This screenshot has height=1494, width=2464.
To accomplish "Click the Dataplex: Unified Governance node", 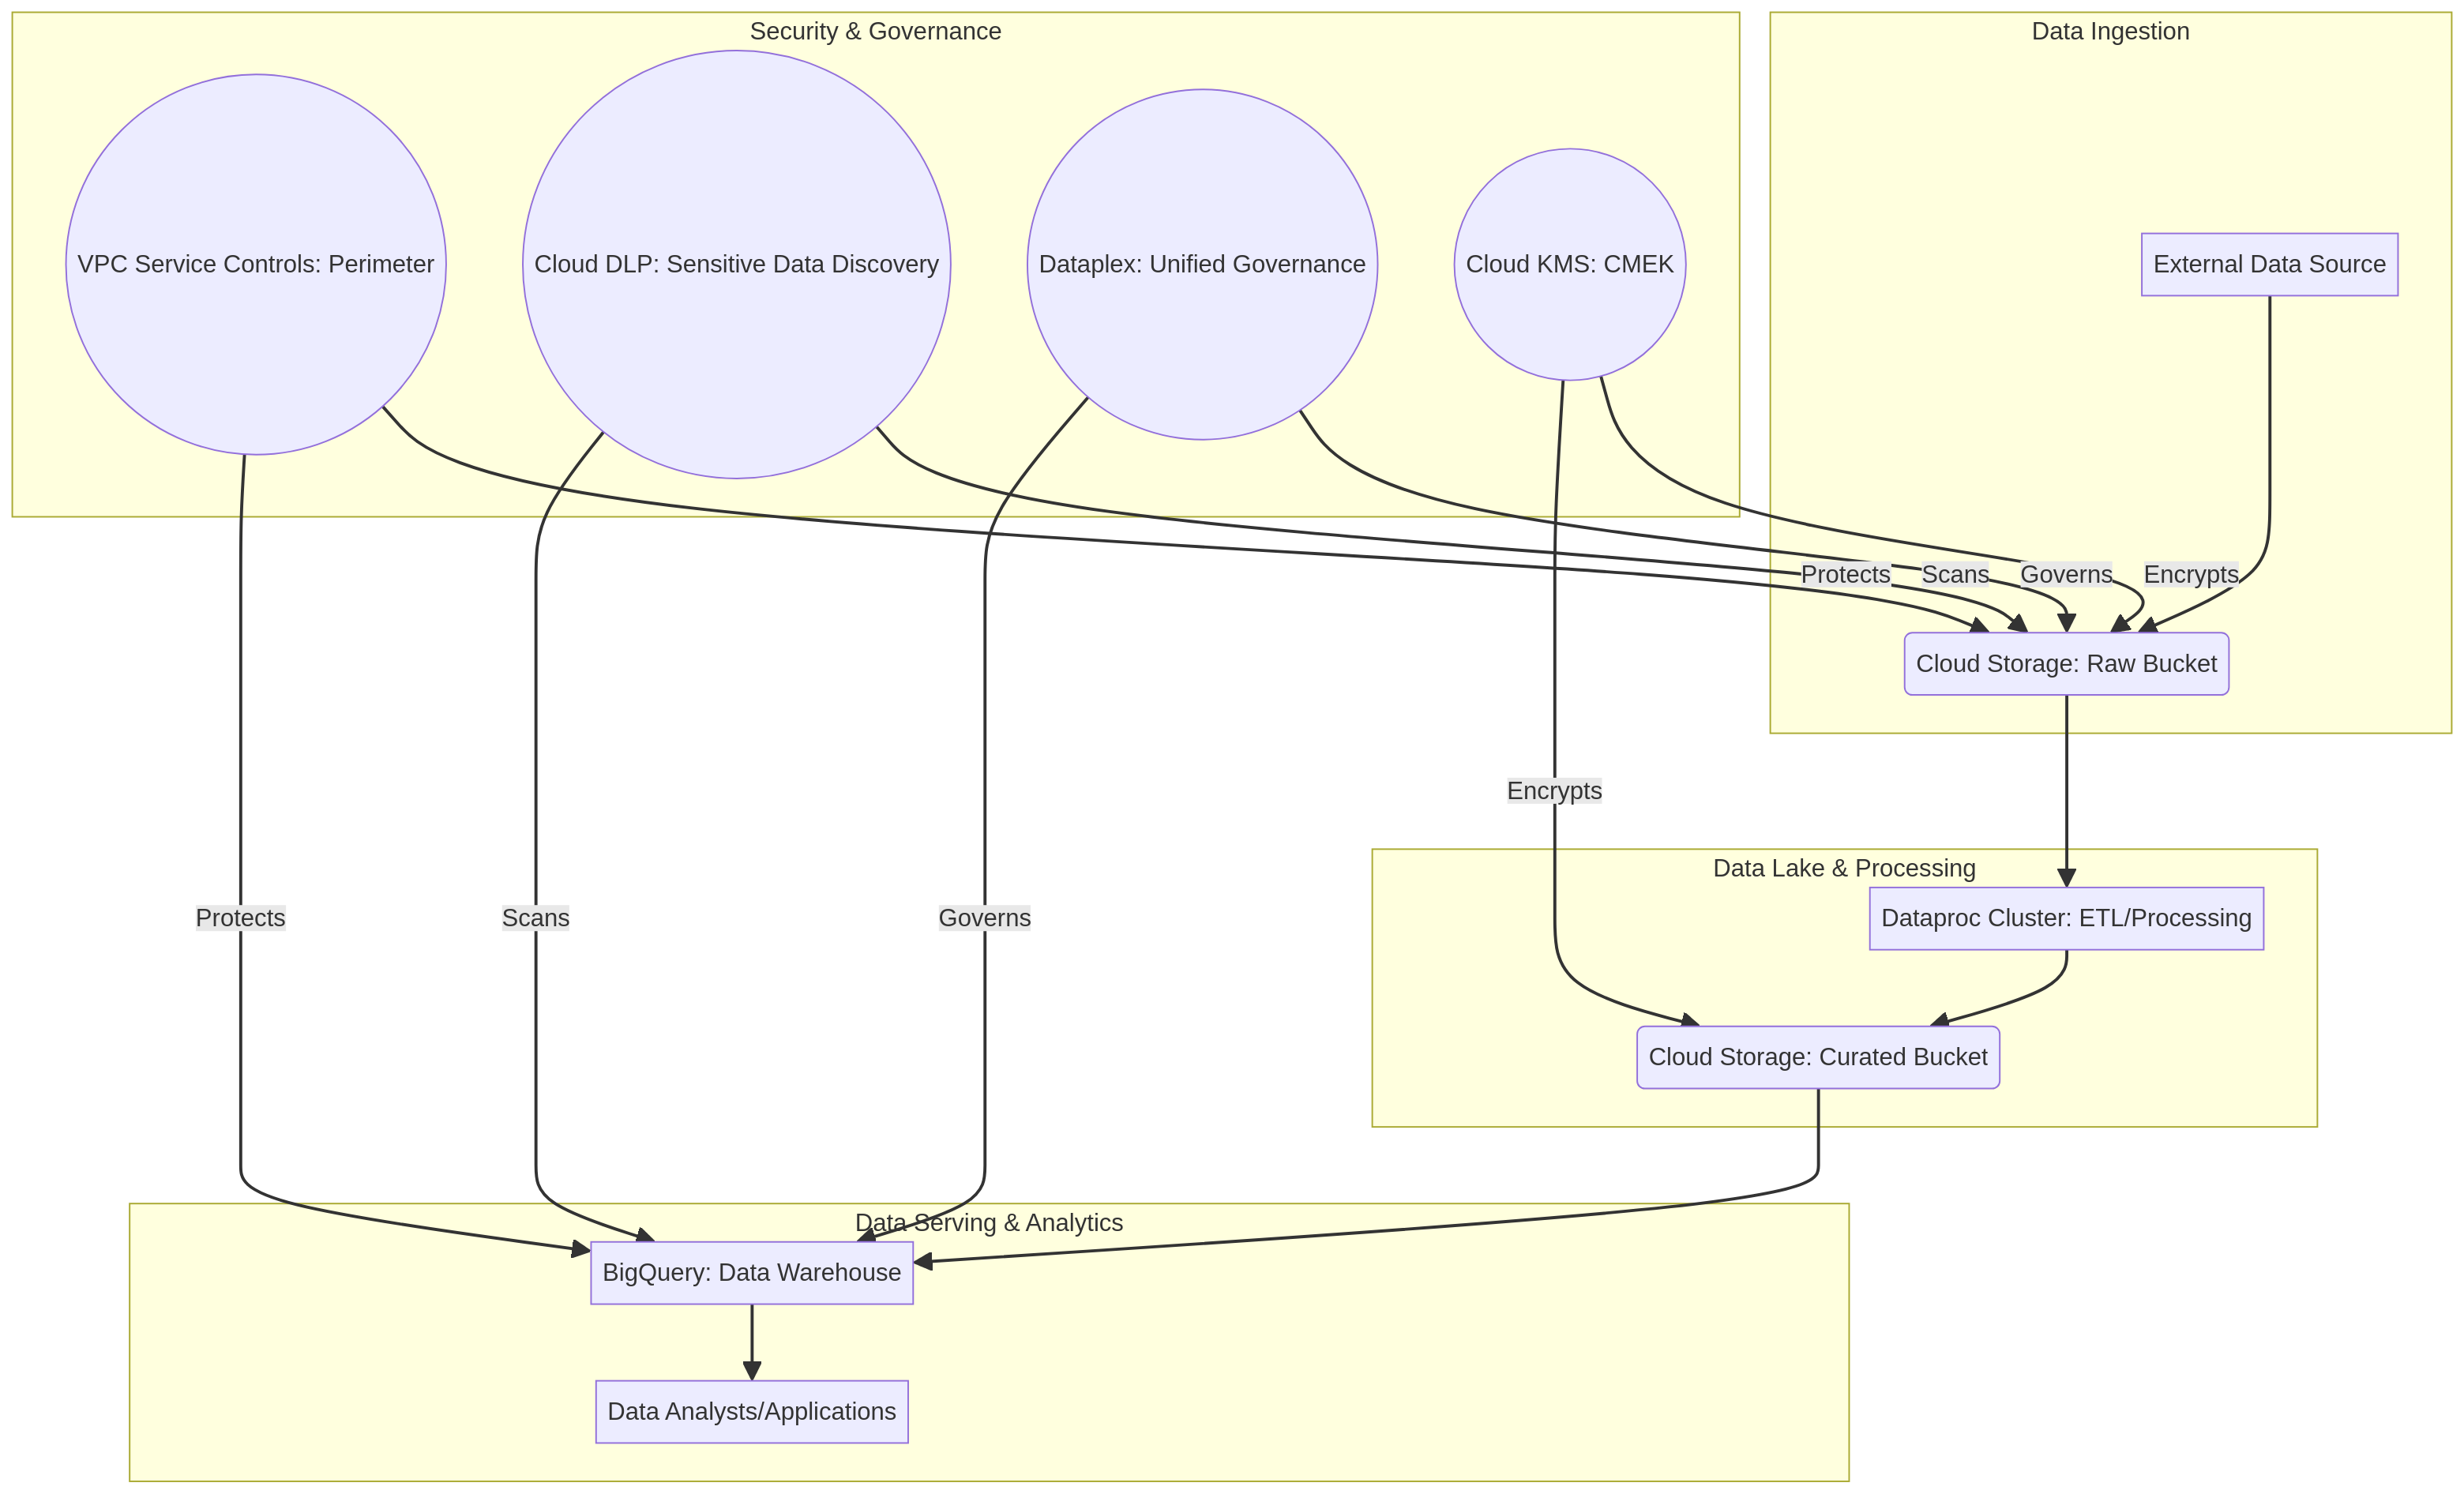I will pos(1202,264).
